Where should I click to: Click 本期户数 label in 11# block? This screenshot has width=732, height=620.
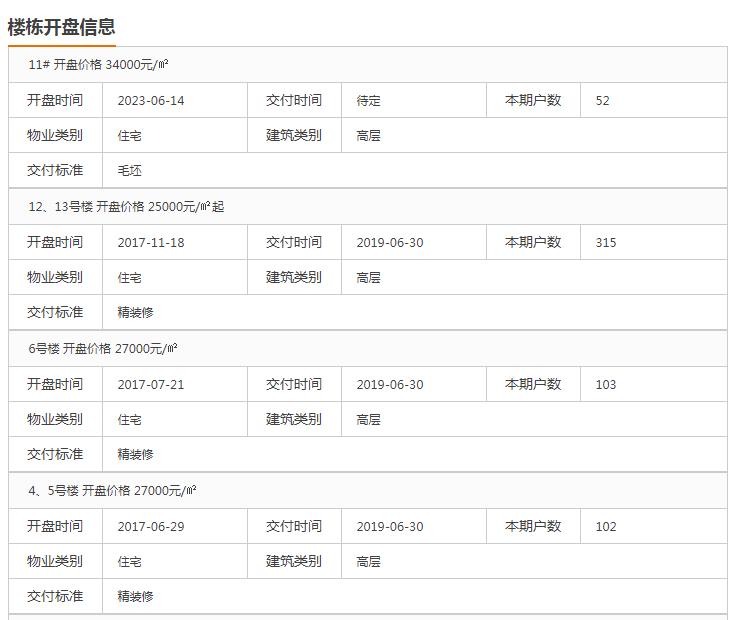click(533, 100)
